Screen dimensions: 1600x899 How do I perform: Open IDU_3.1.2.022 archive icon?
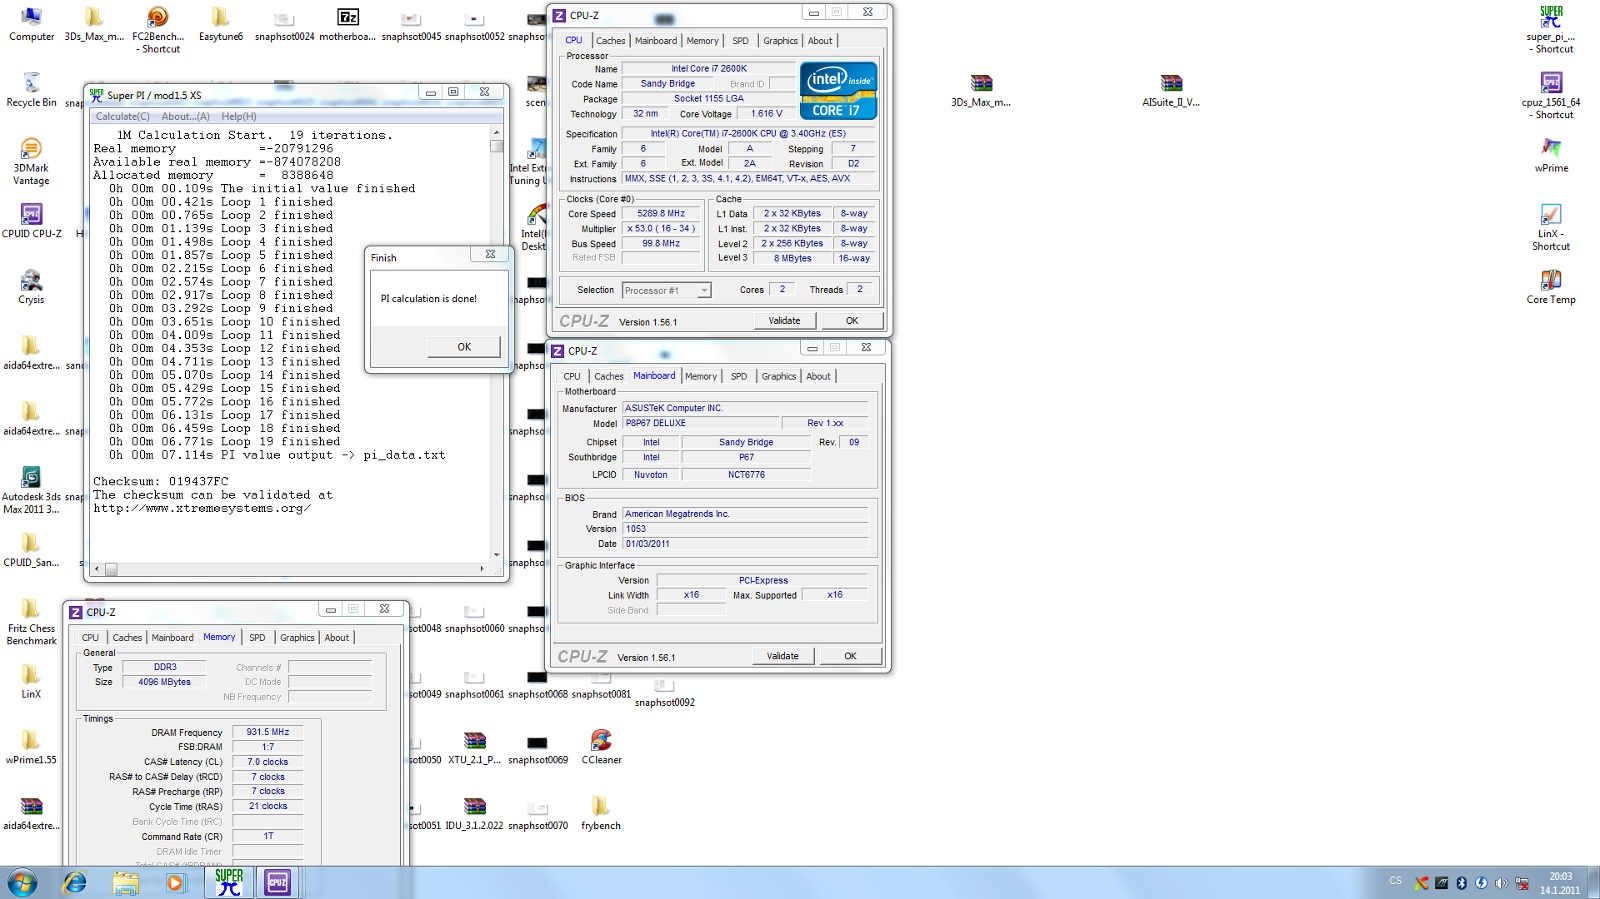pyautogui.click(x=474, y=813)
